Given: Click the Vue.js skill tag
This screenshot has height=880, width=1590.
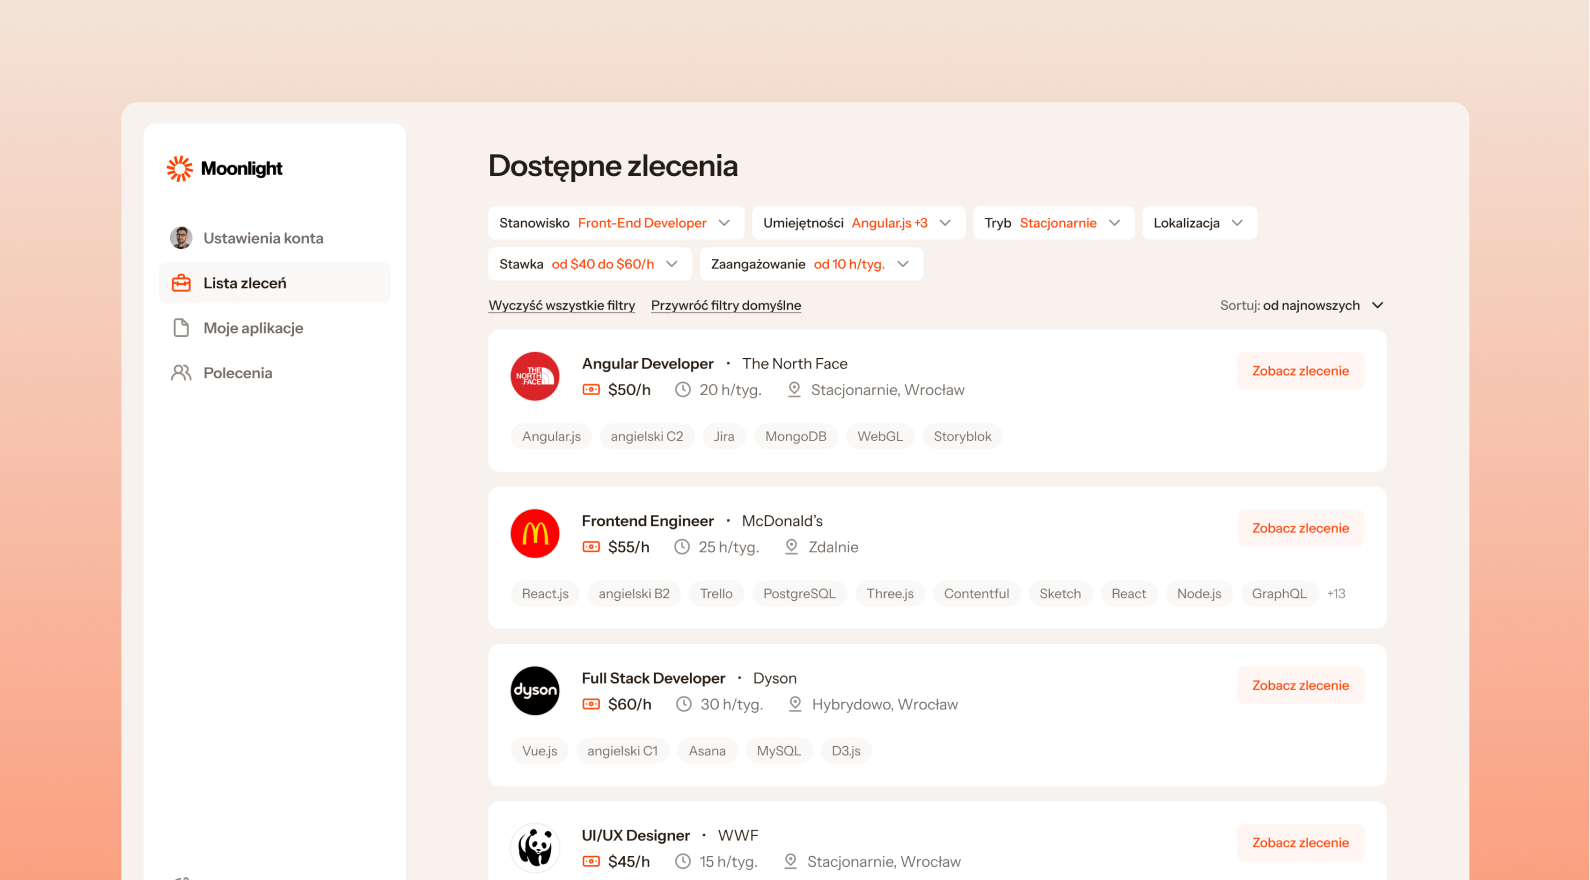Looking at the screenshot, I should tap(539, 751).
